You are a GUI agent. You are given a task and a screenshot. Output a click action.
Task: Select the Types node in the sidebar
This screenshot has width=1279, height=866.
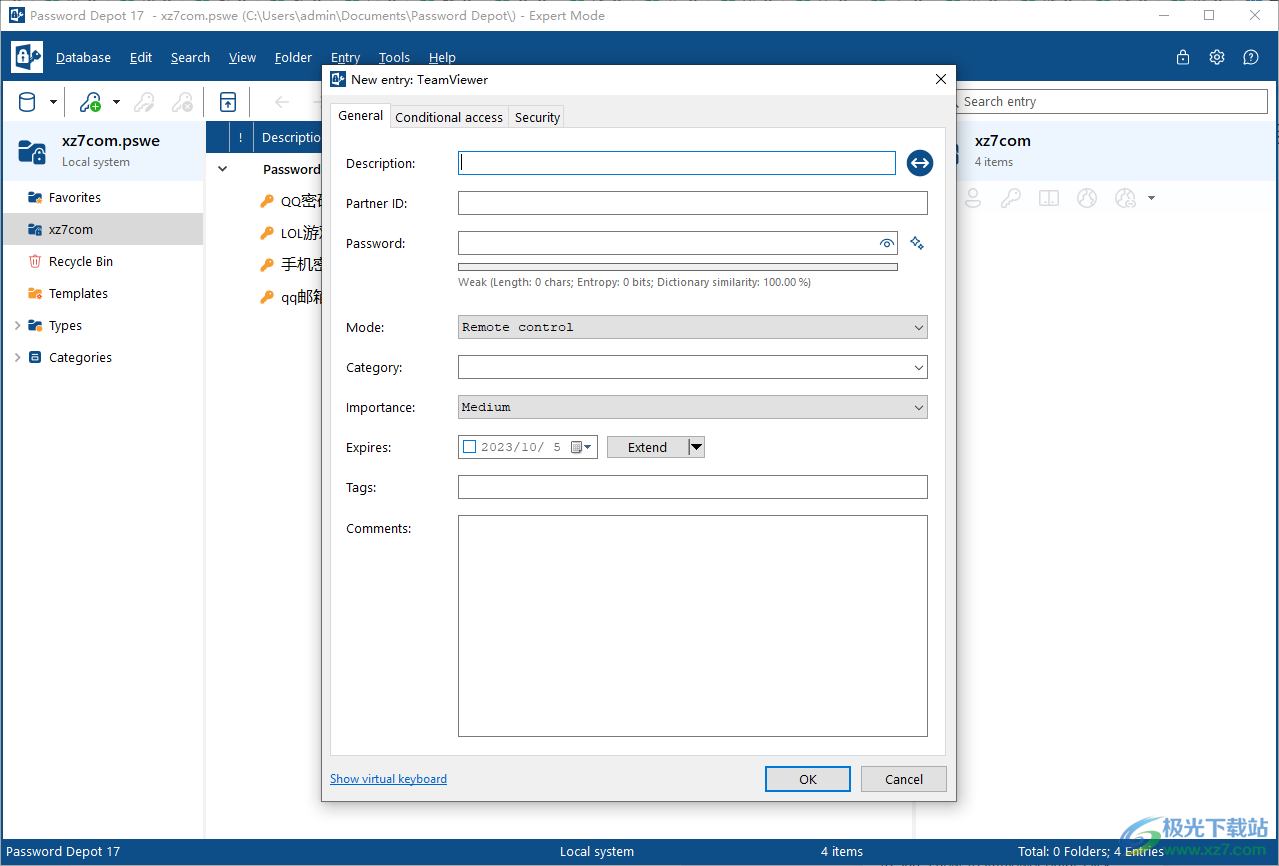(x=65, y=325)
